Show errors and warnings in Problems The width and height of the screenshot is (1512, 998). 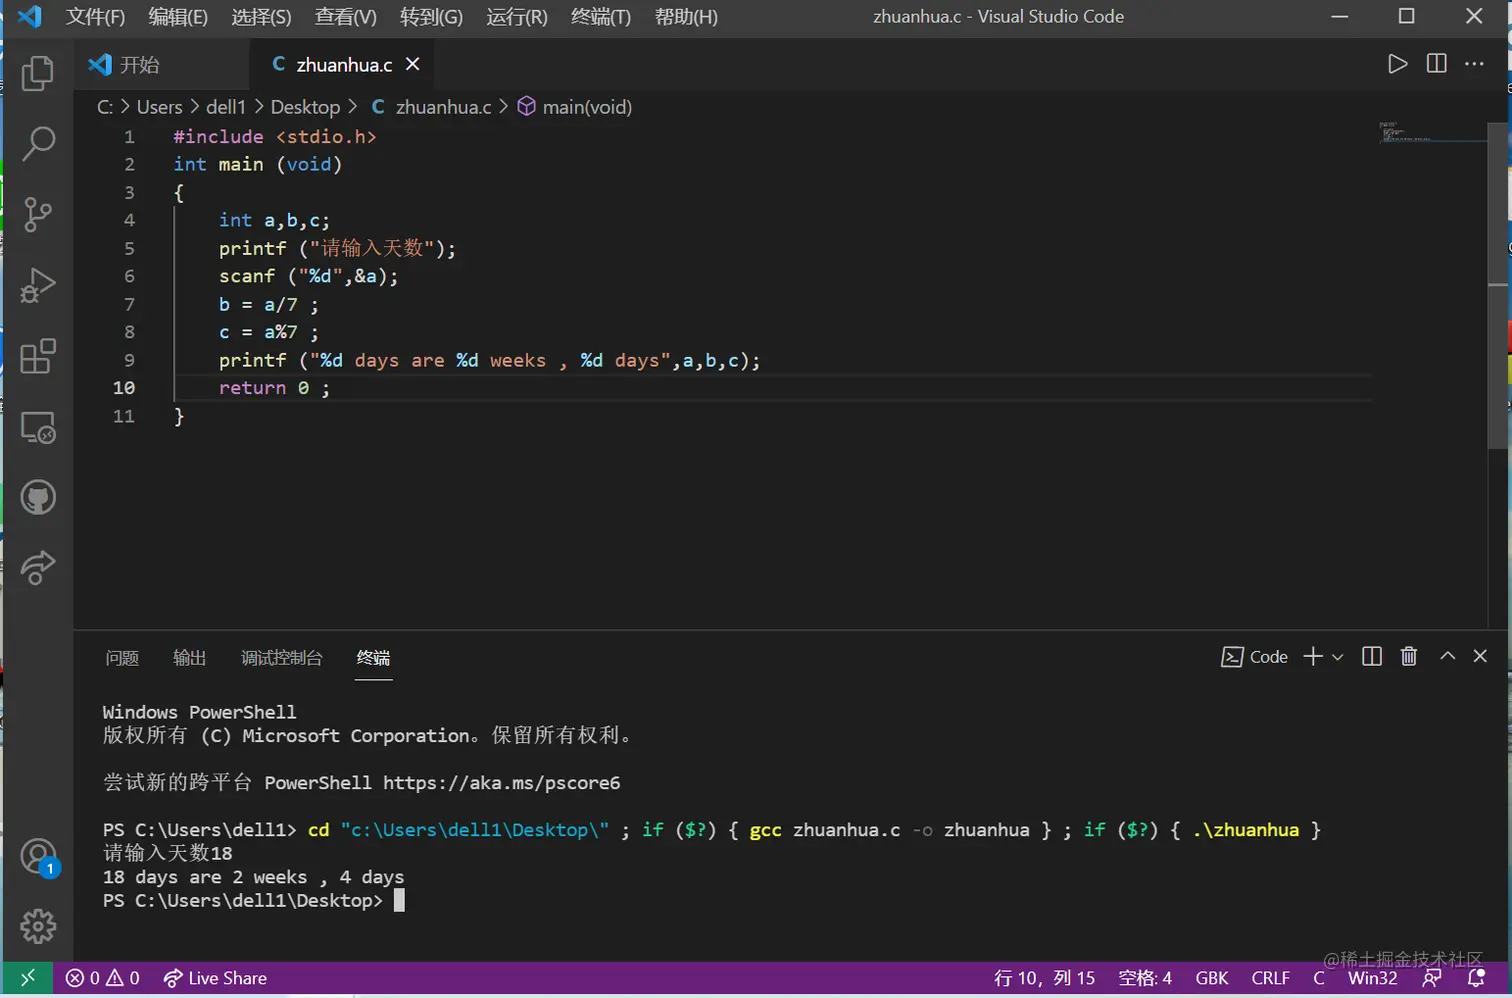[x=102, y=978]
